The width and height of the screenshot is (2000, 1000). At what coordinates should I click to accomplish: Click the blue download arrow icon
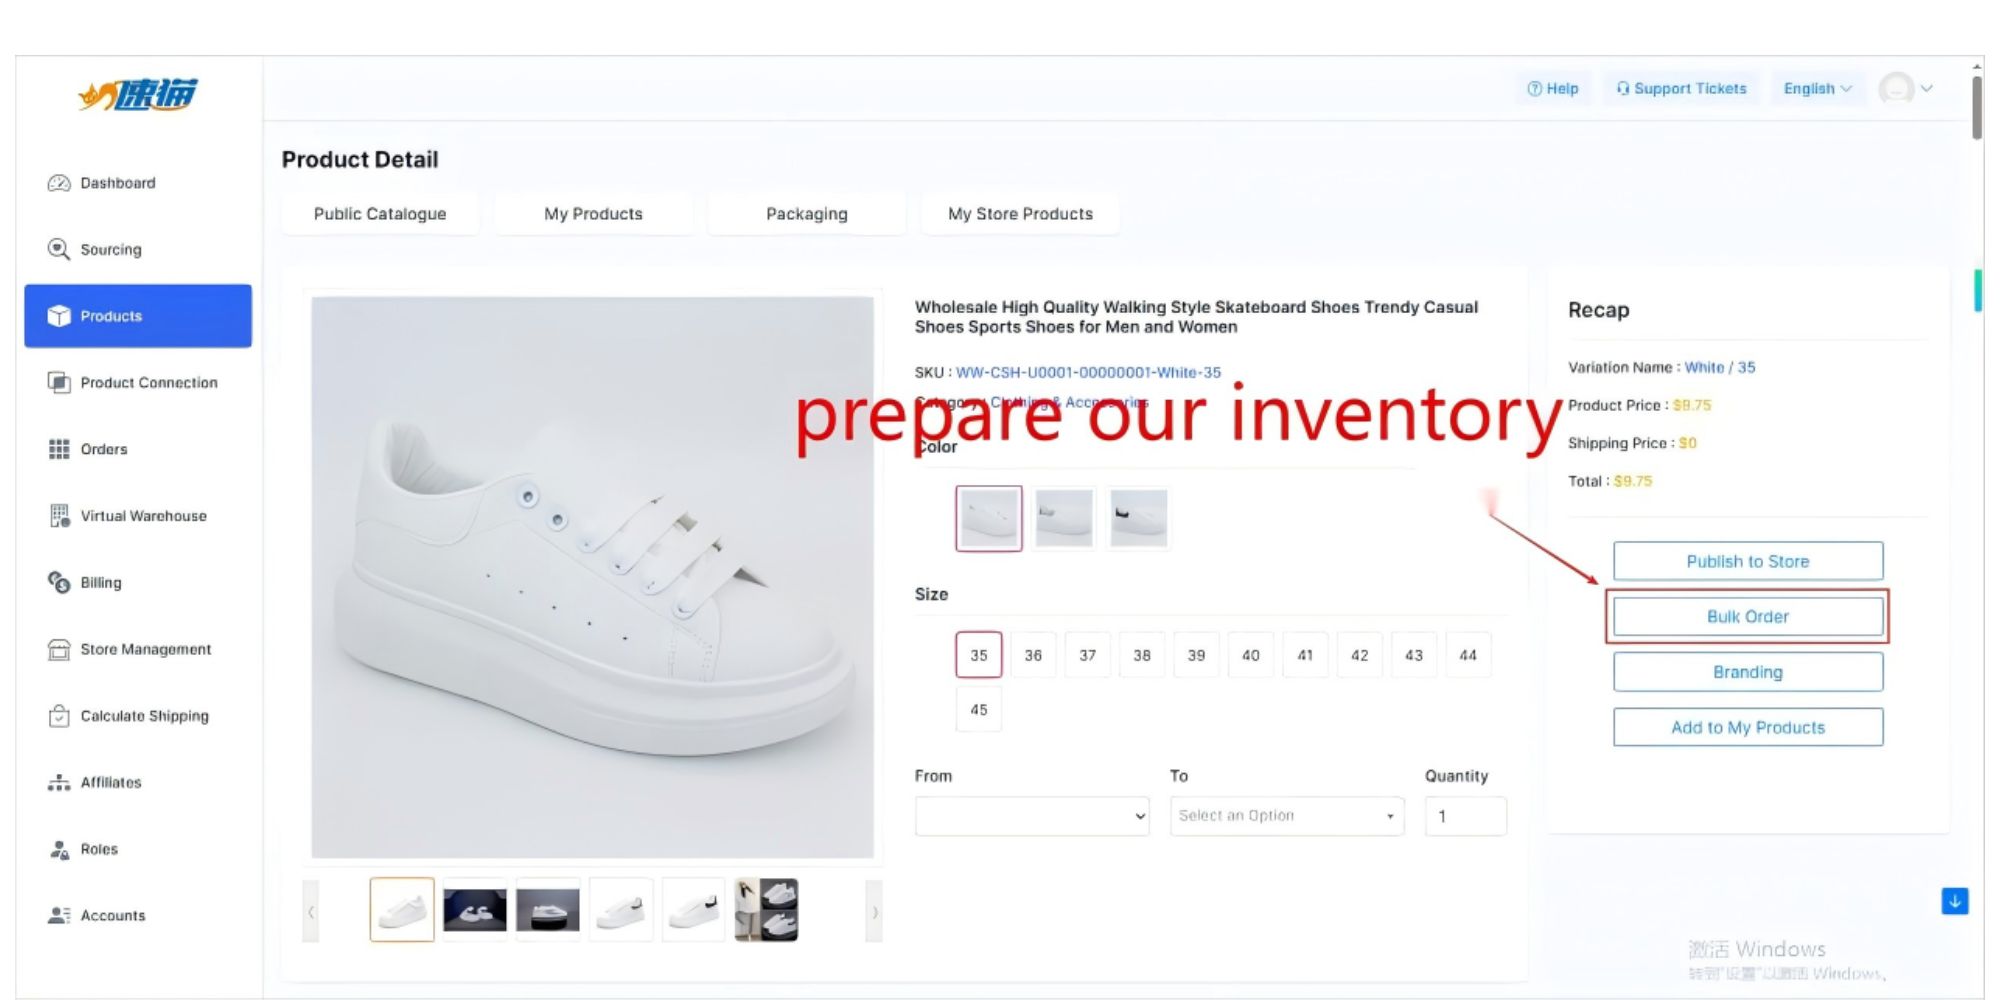(x=1955, y=901)
